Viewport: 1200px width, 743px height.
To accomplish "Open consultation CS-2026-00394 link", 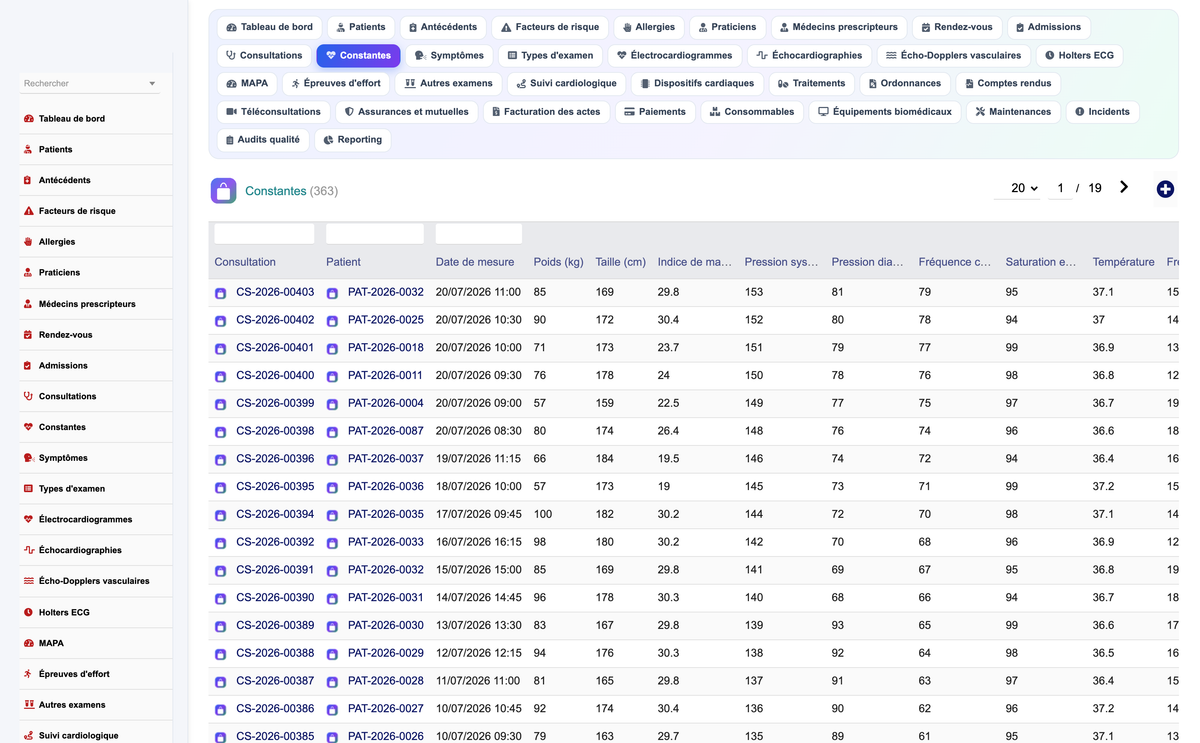I will click(275, 514).
